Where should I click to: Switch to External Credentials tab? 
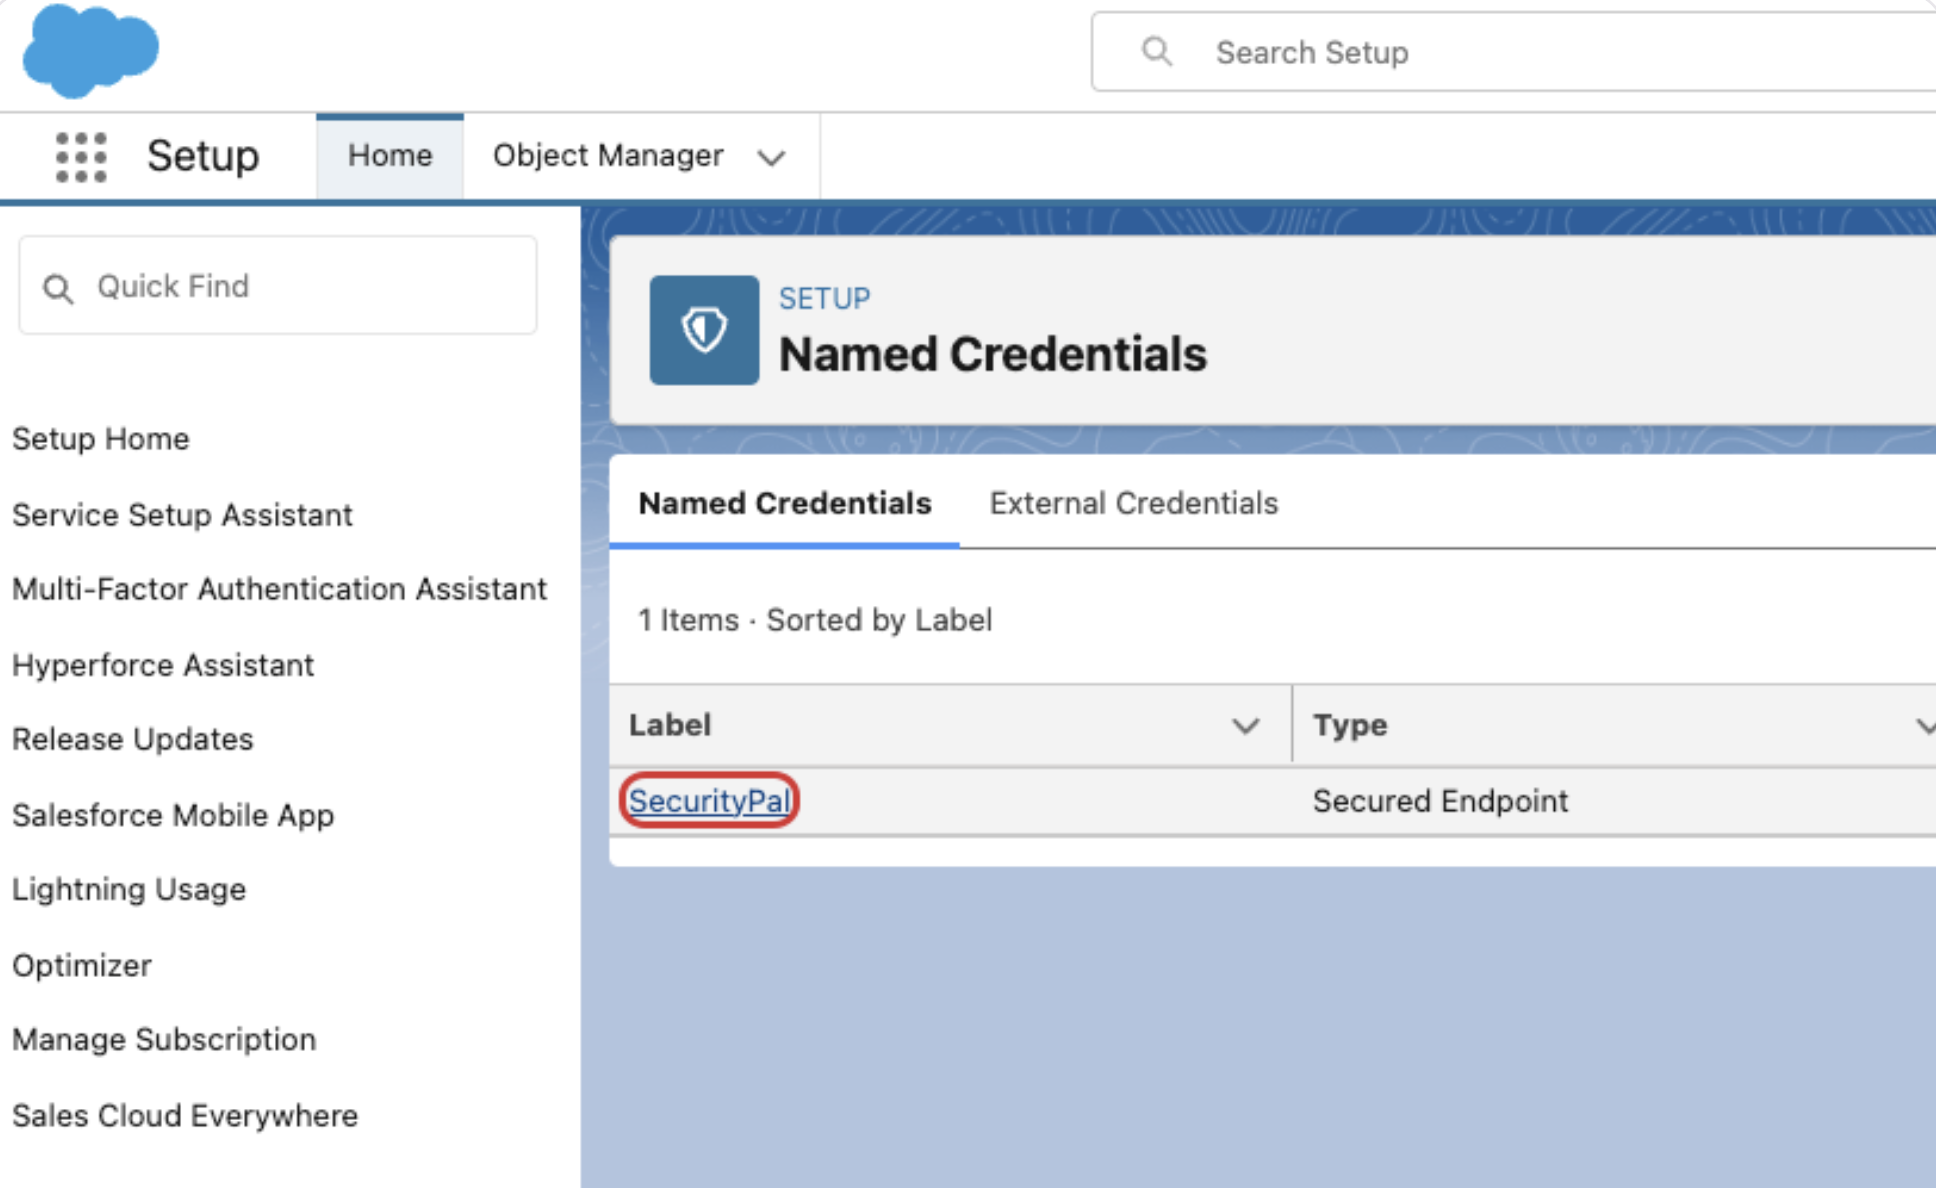coord(1134,503)
